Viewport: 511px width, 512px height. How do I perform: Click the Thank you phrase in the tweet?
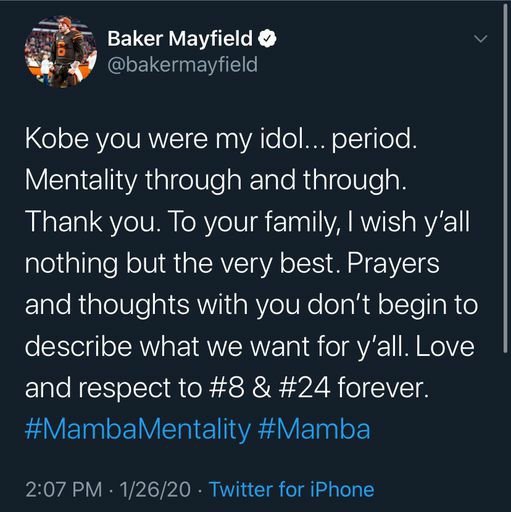[91, 223]
